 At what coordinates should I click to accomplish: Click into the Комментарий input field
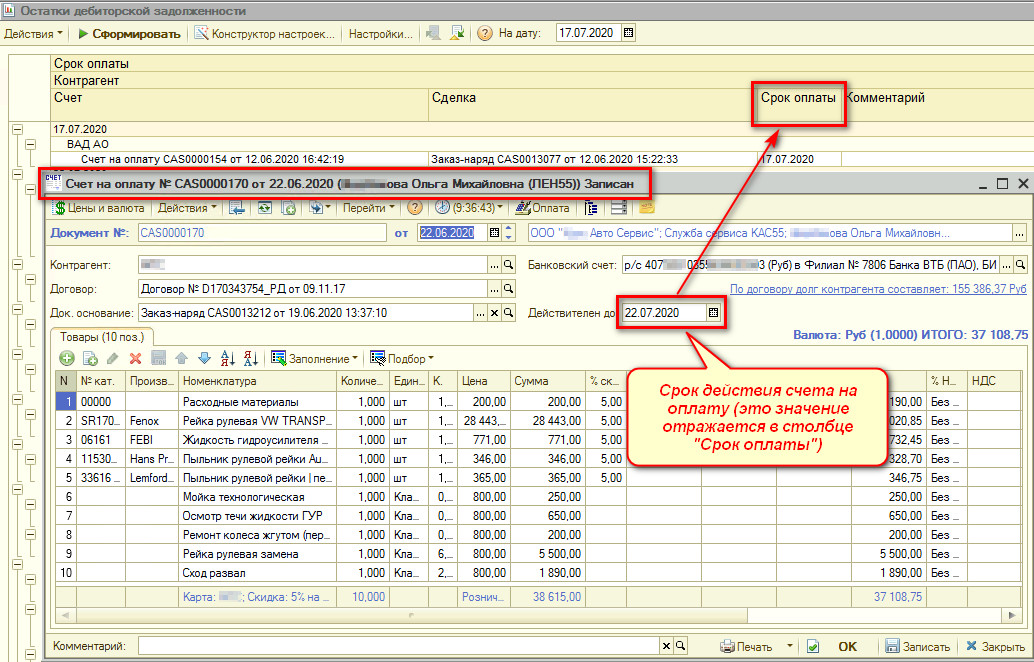click(399, 646)
